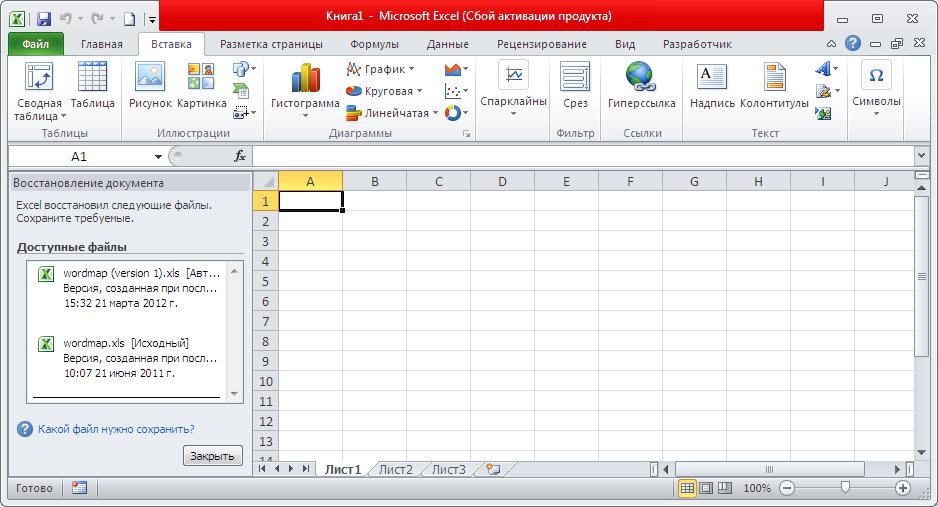The width and height of the screenshot is (938, 507).
Task: Zoom out with the minus button
Action: (x=787, y=488)
